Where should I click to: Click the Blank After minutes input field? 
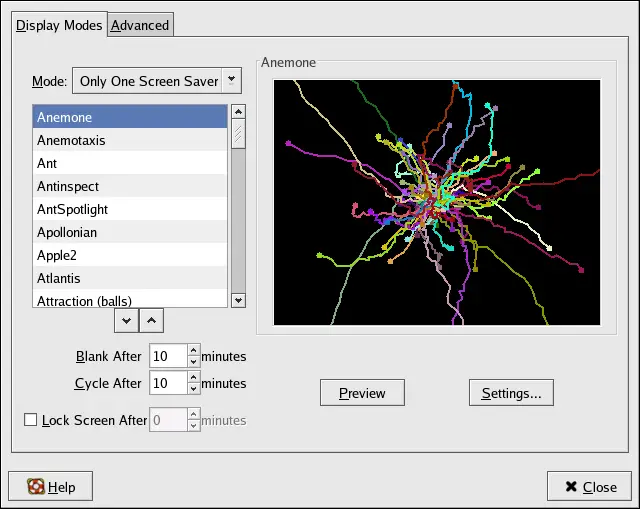(x=167, y=356)
